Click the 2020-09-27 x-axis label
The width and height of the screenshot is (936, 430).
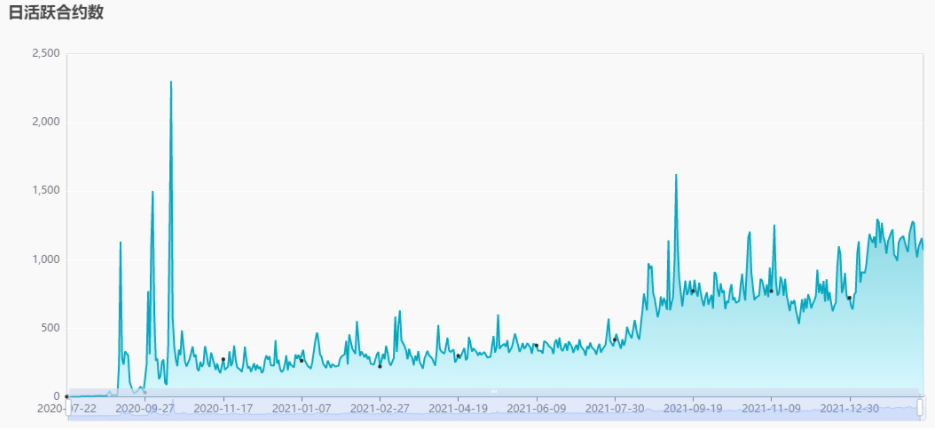144,408
